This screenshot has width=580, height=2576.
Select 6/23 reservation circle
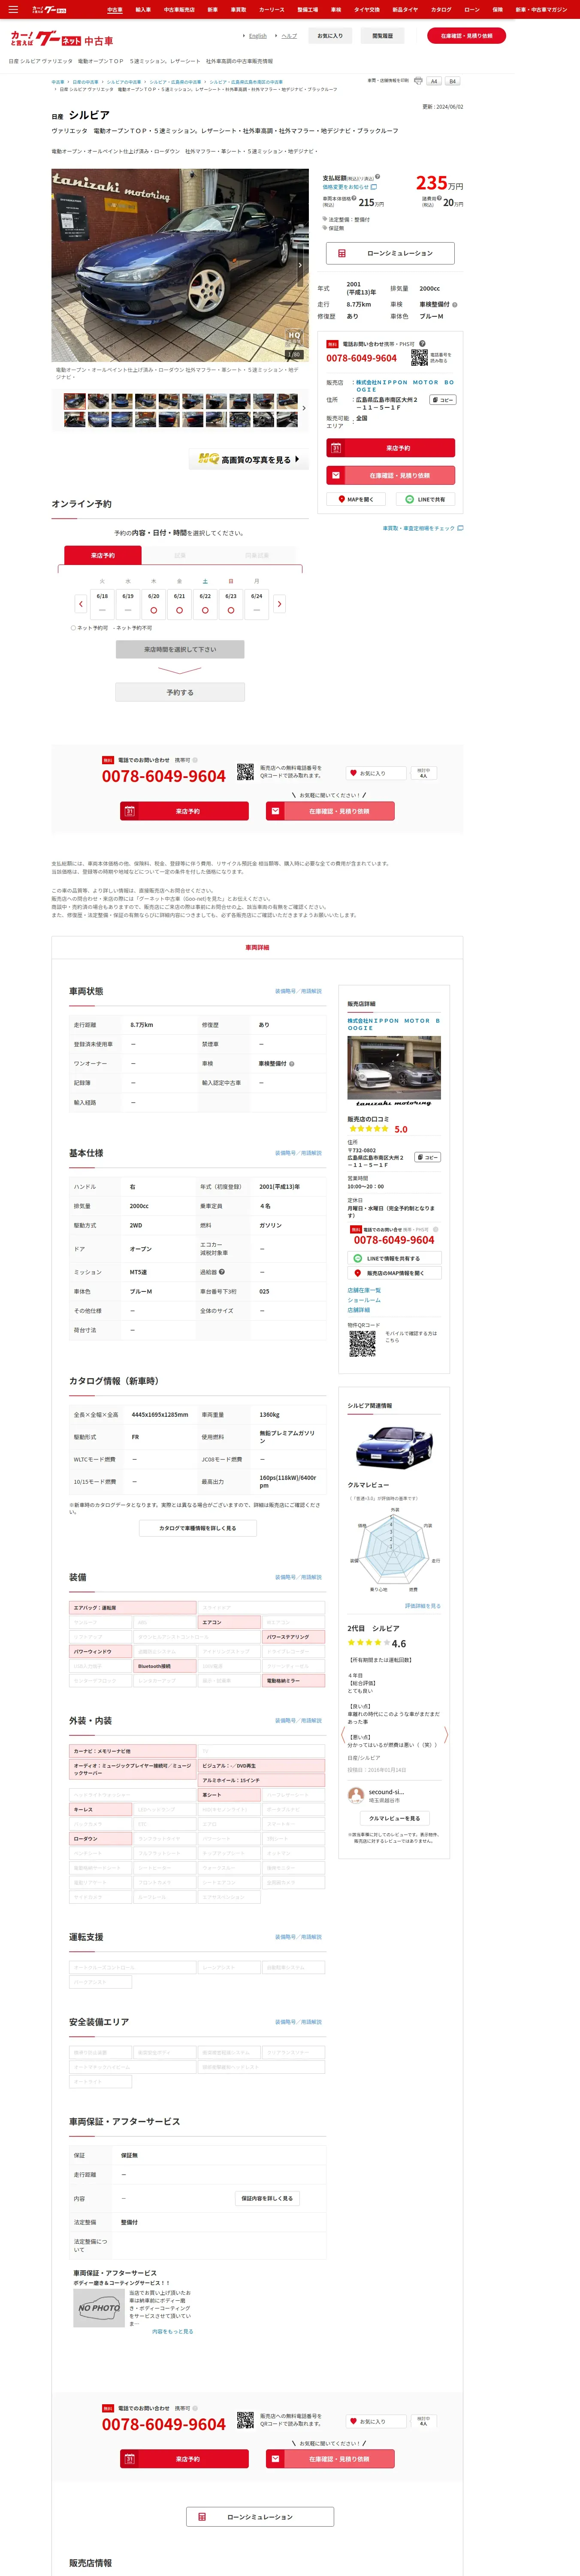click(x=231, y=610)
